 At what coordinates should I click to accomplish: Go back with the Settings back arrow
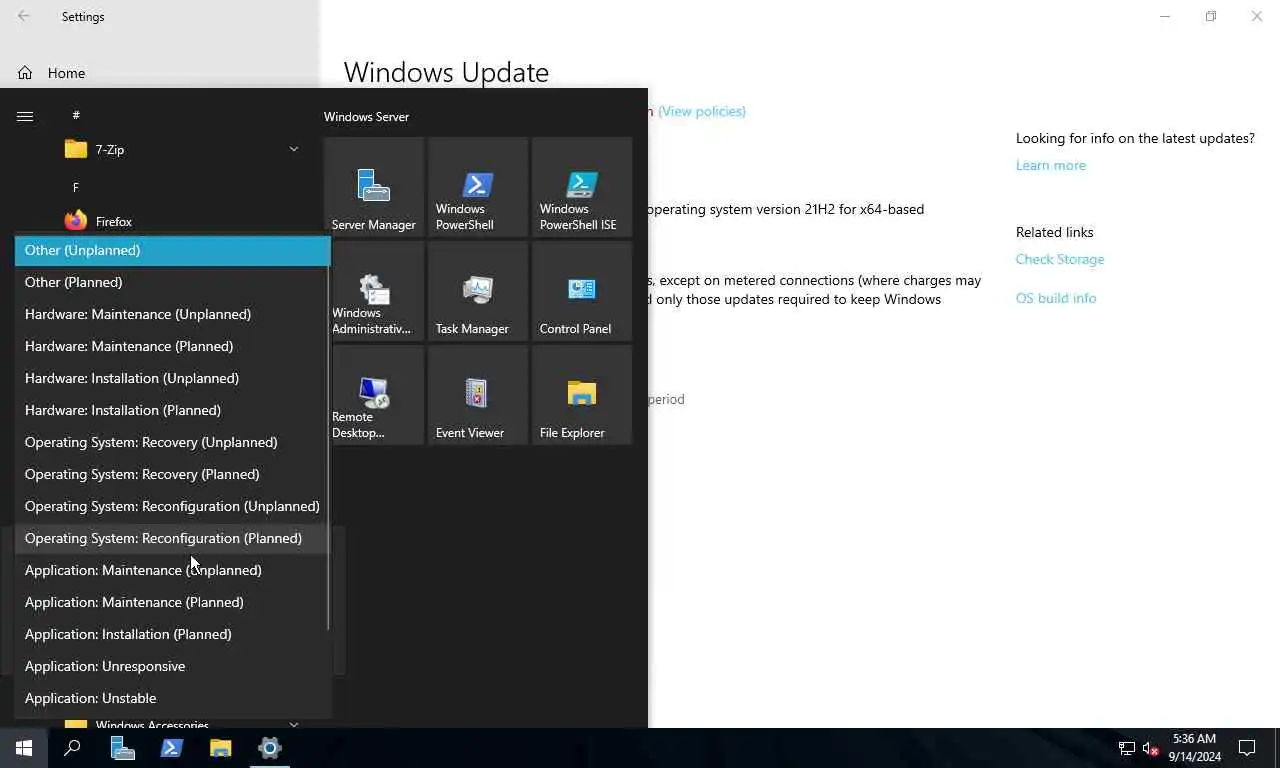click(24, 16)
